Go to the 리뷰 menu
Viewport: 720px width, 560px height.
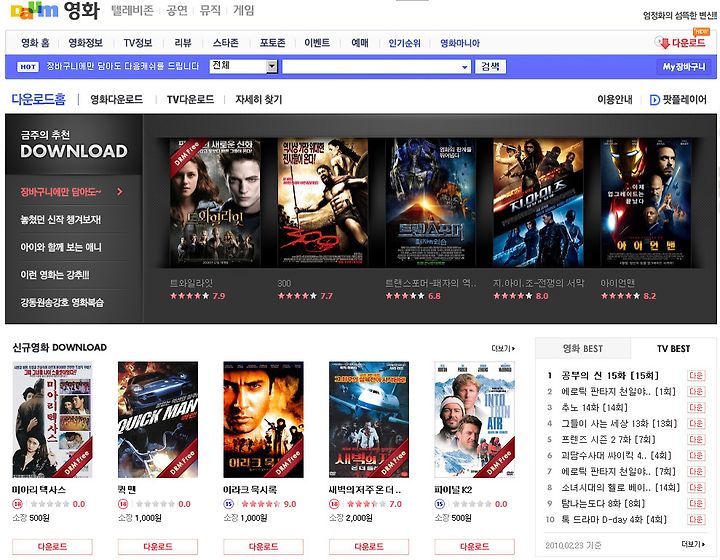183,43
